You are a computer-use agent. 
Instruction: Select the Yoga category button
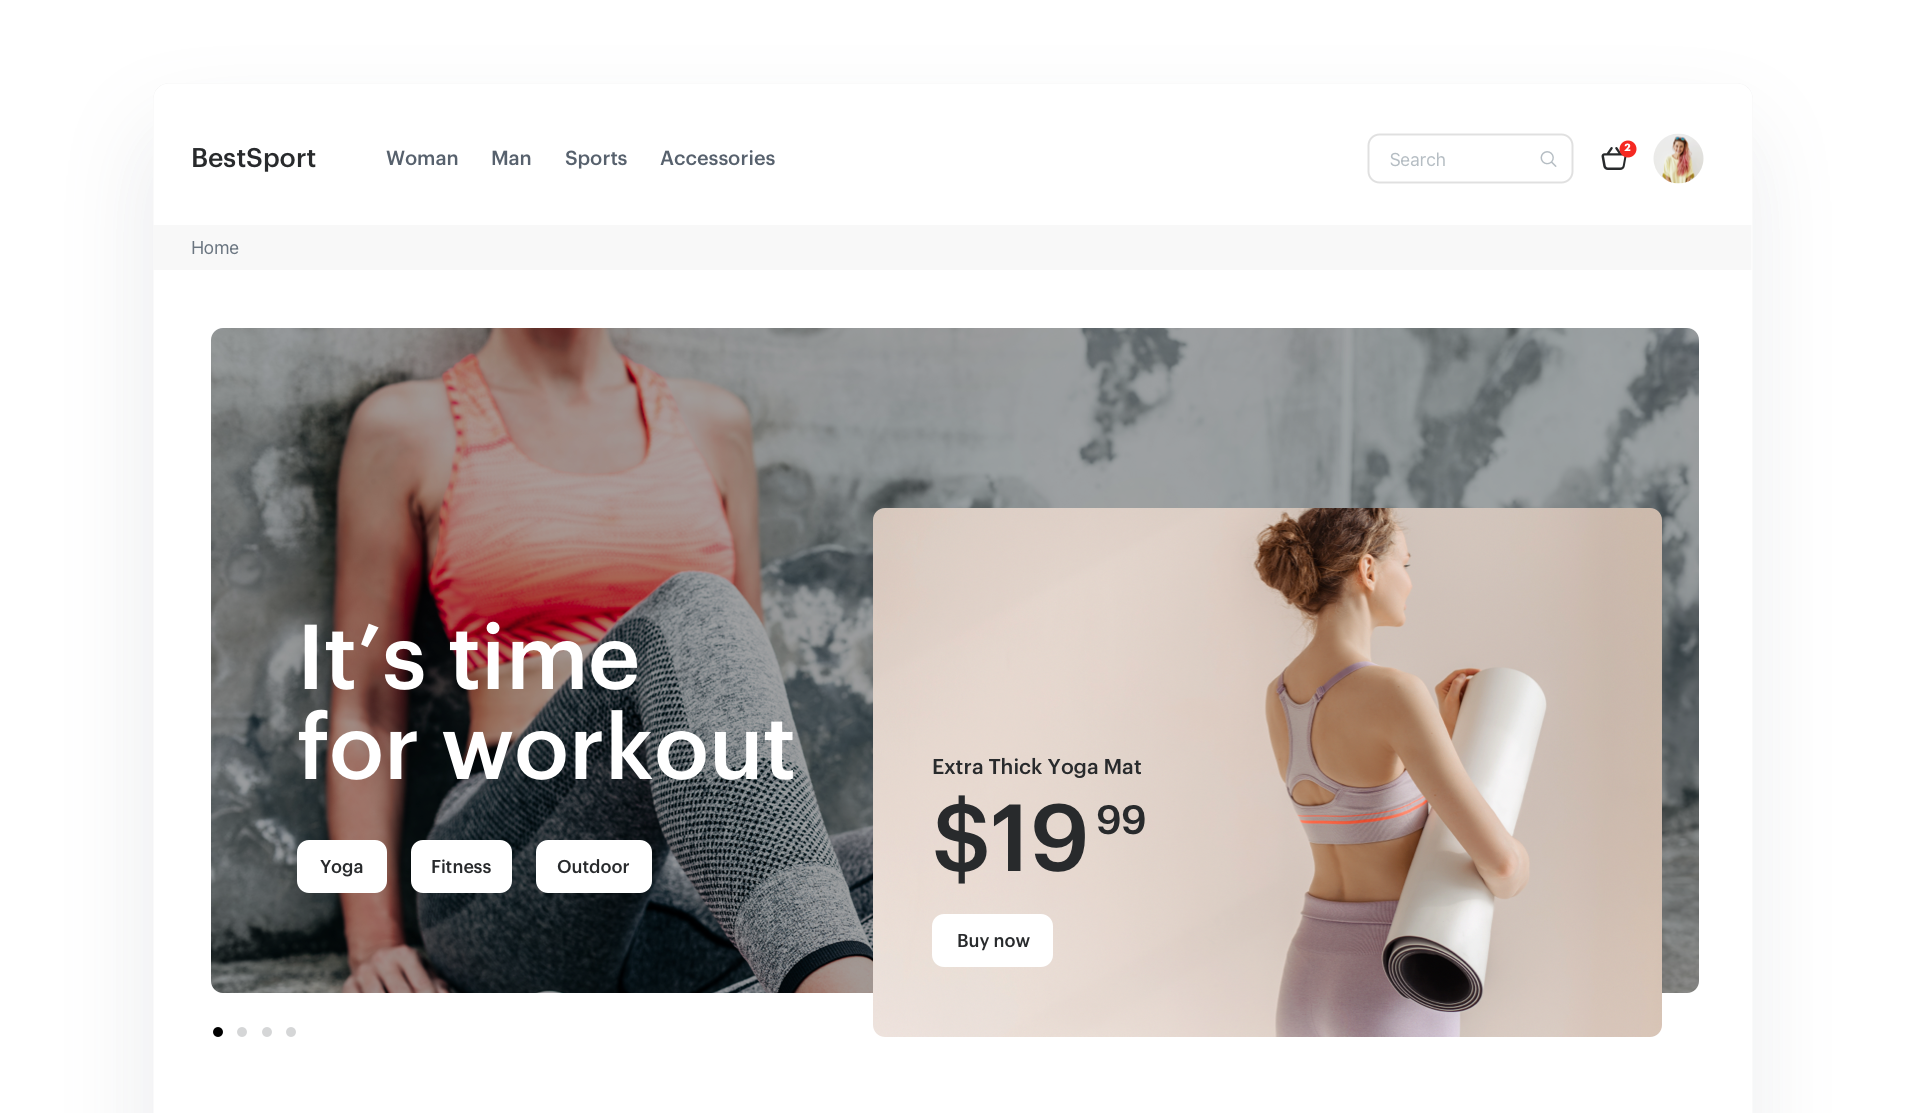(342, 867)
